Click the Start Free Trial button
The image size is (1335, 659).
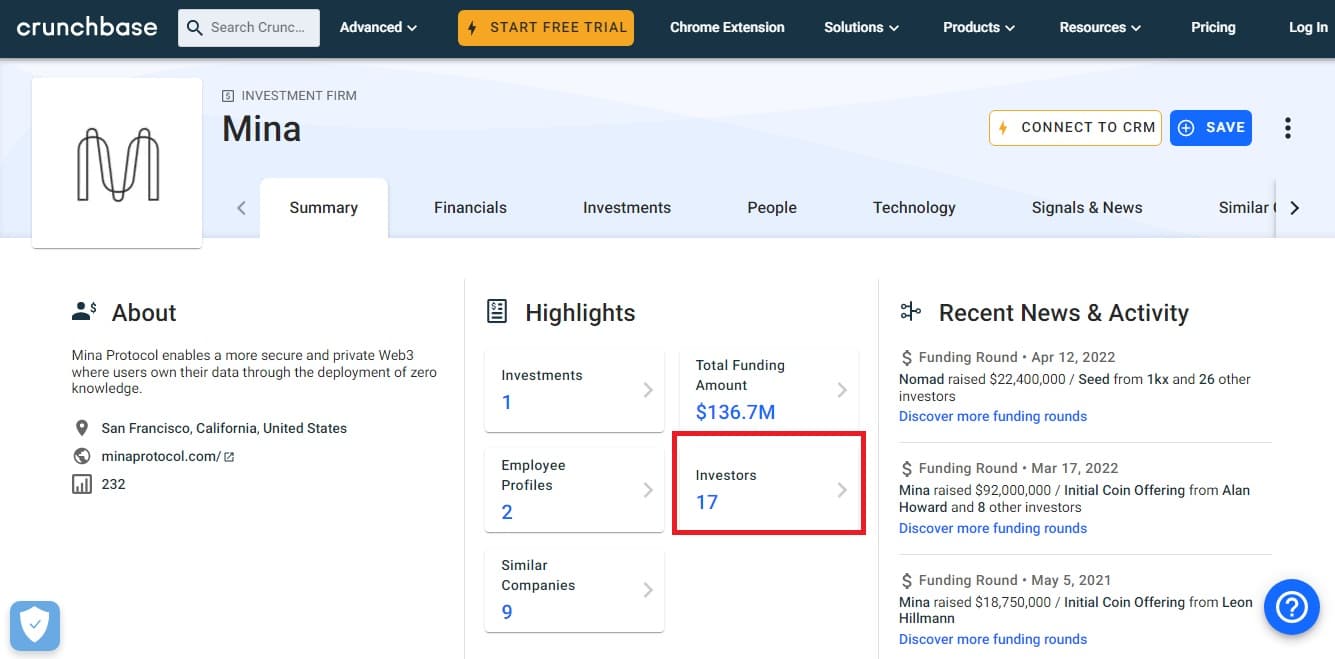[547, 27]
